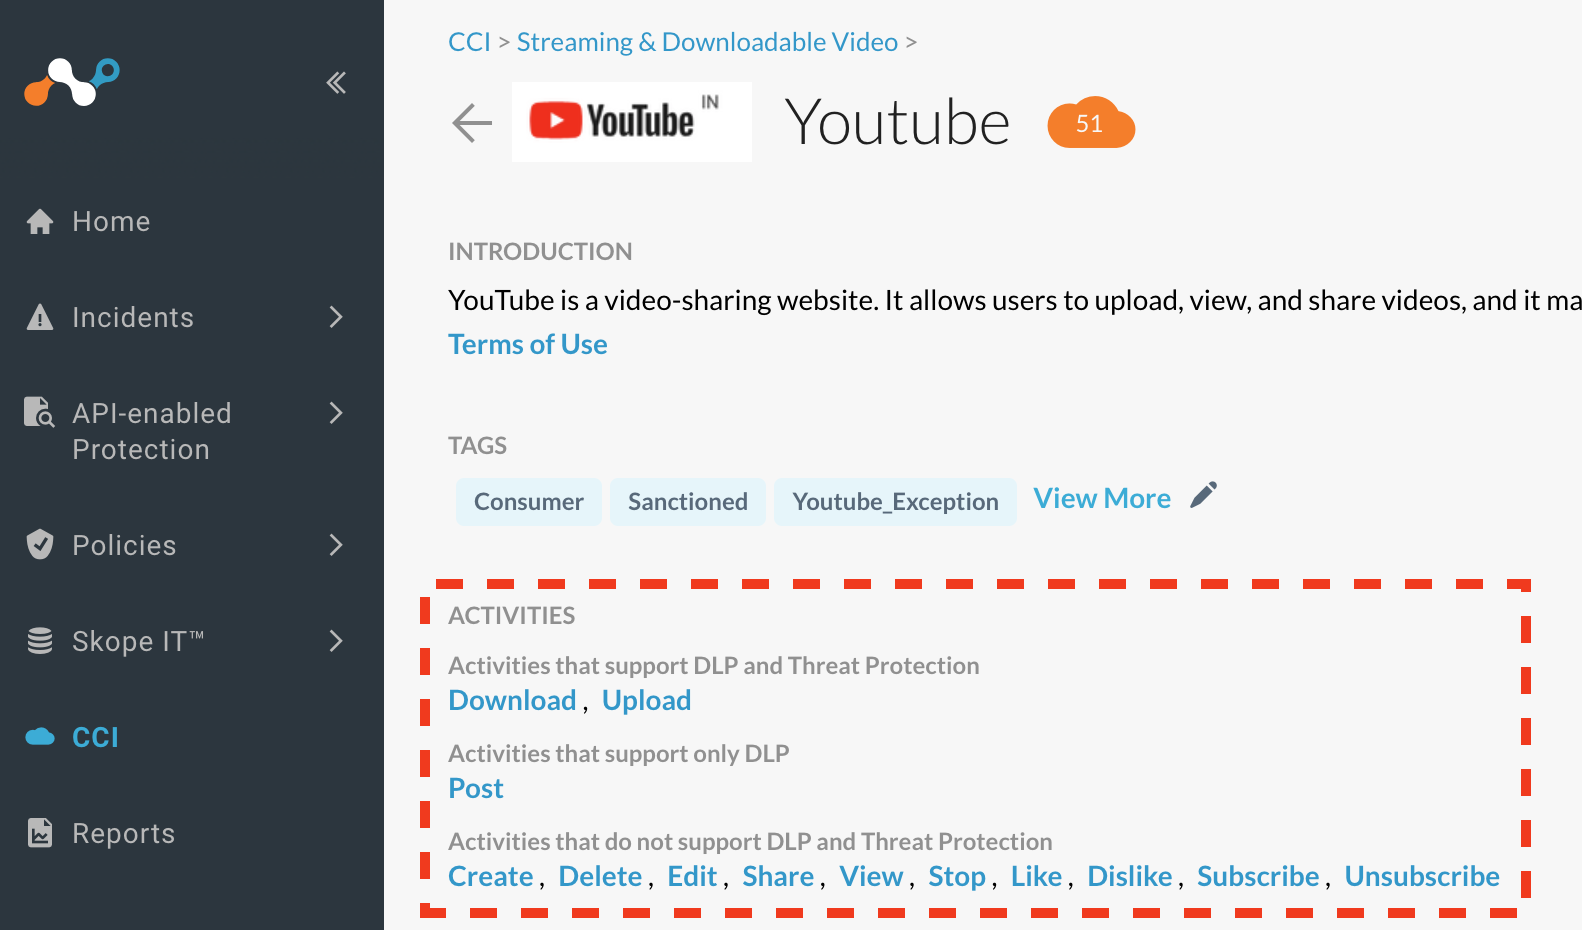Click 'Activities that do not support DLP' label

(750, 841)
